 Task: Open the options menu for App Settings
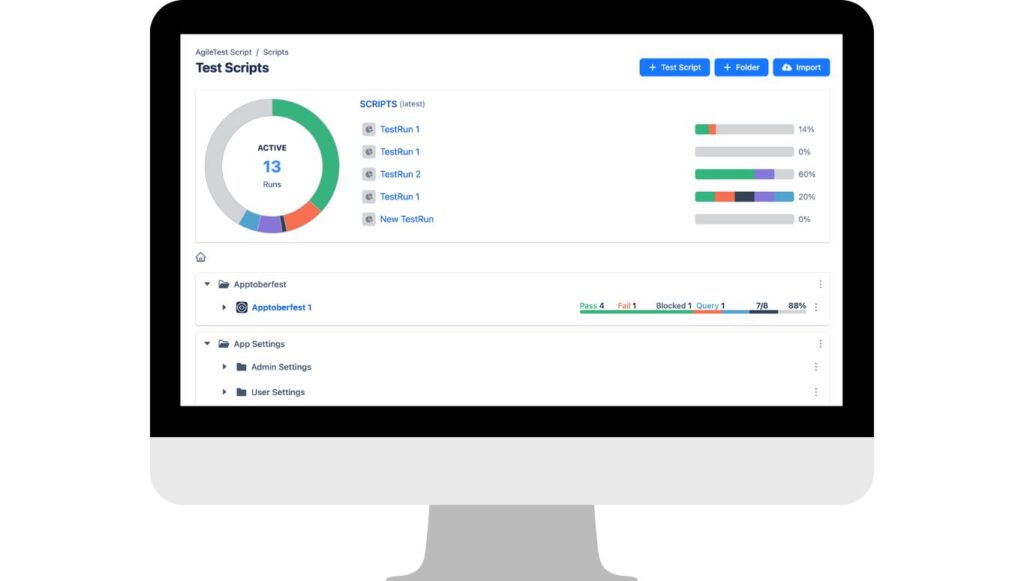[820, 343]
